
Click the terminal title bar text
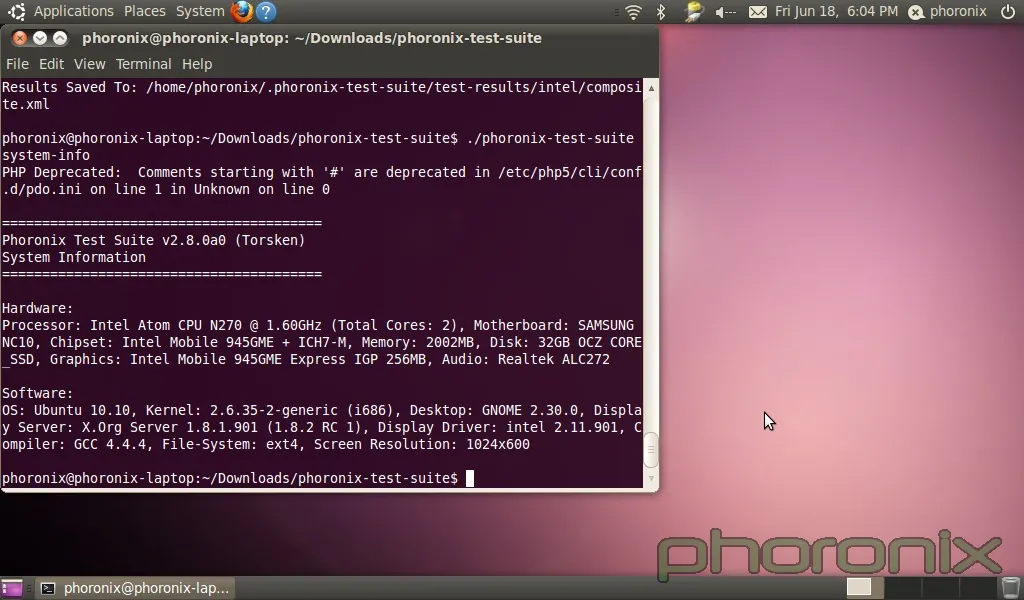(312, 38)
